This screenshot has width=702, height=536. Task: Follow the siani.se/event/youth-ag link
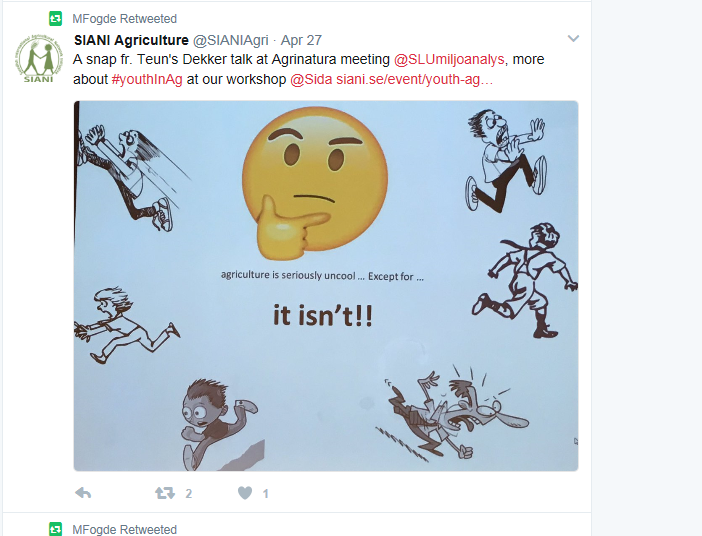tap(415, 80)
